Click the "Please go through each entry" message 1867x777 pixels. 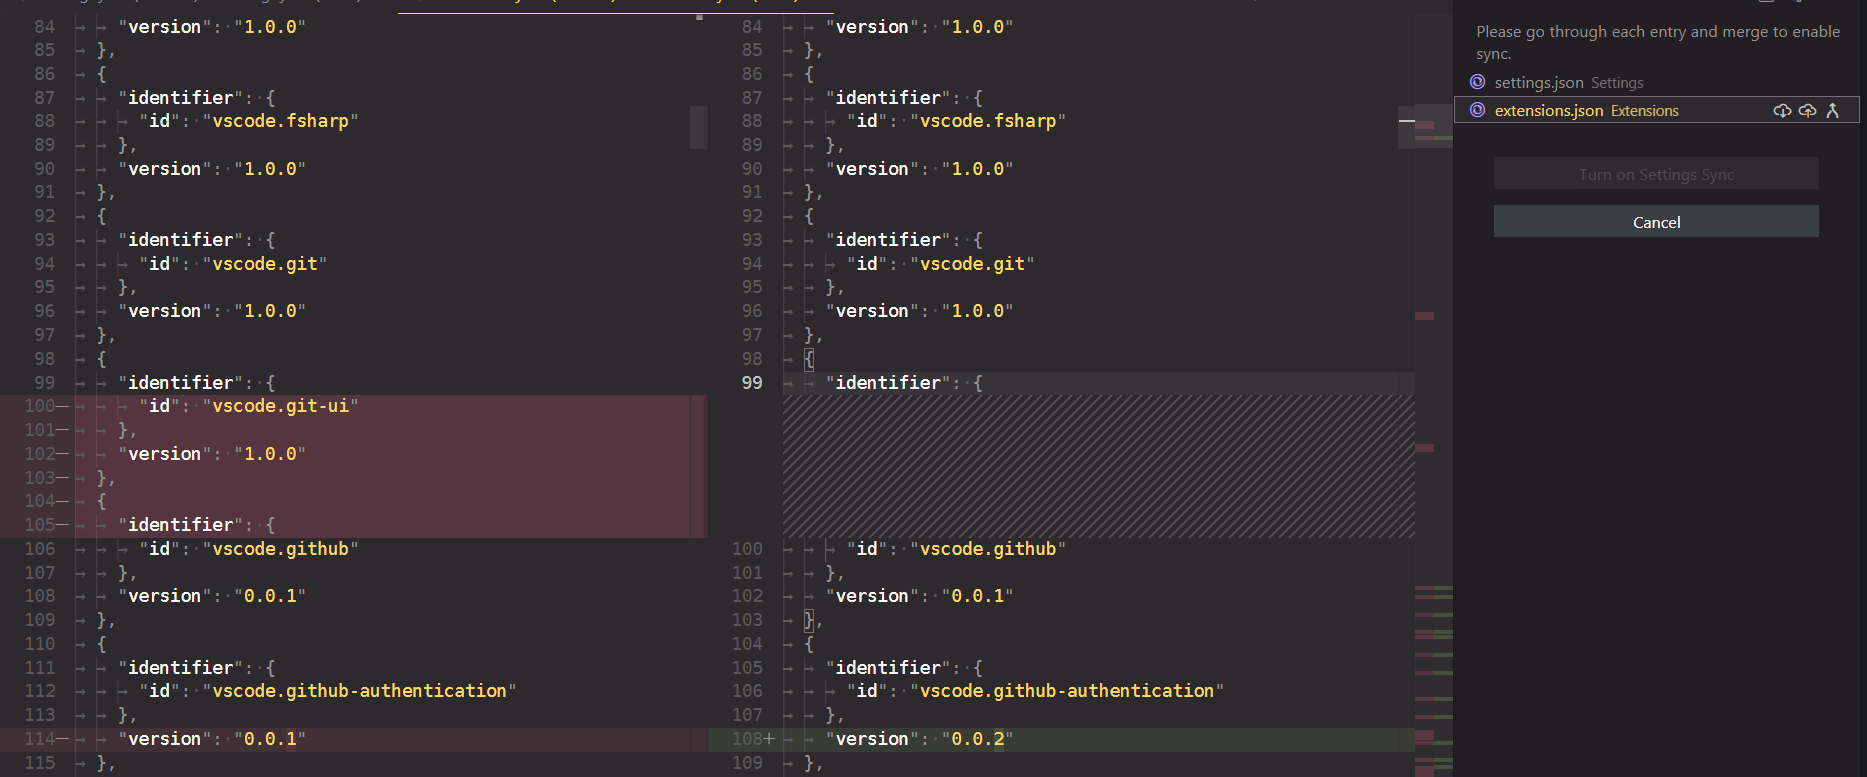(1657, 43)
